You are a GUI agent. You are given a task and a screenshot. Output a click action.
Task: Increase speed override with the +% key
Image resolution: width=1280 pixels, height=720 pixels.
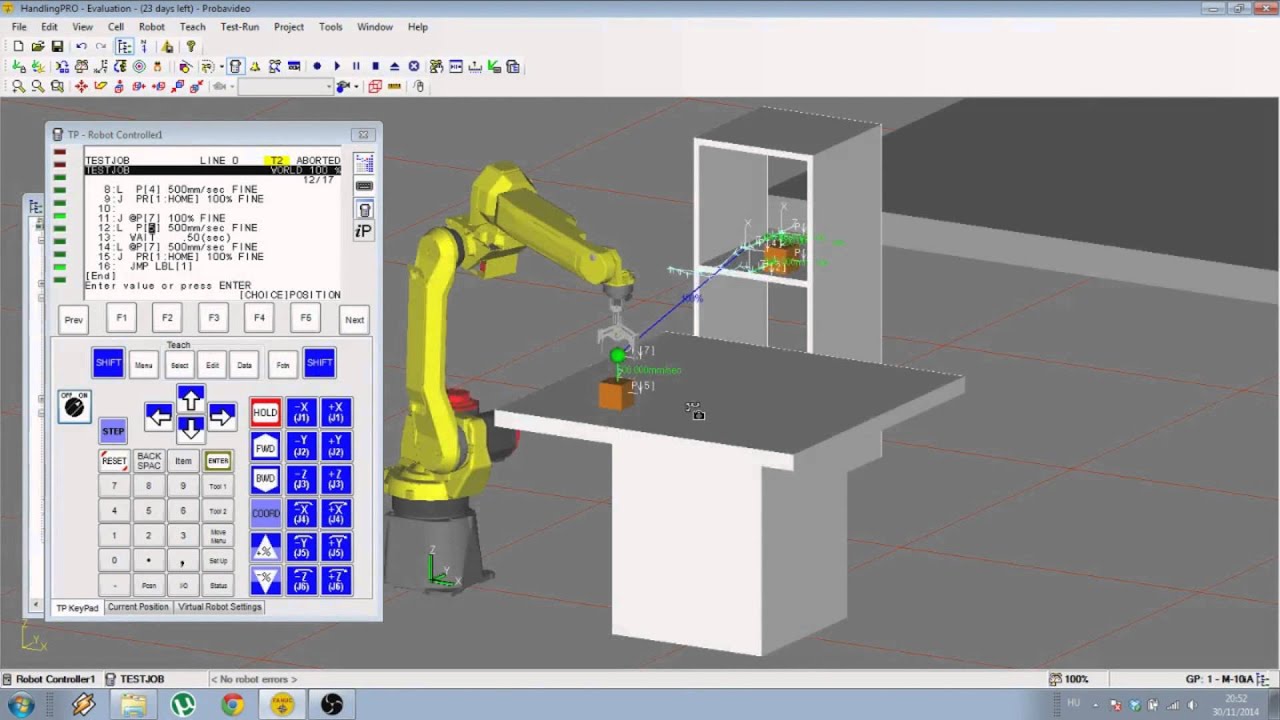[265, 547]
